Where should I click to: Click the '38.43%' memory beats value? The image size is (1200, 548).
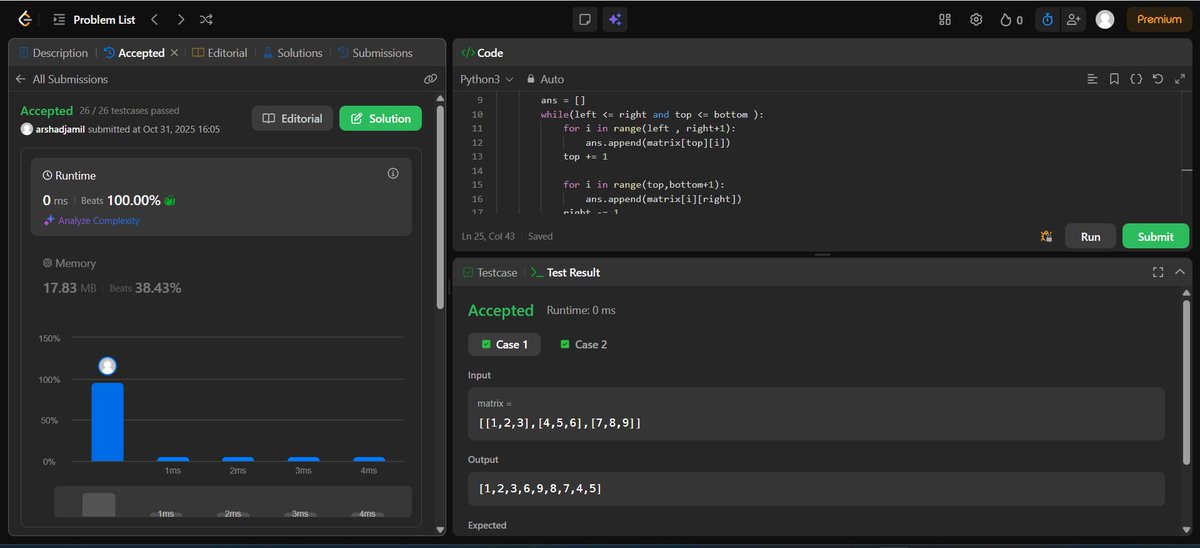(158, 288)
